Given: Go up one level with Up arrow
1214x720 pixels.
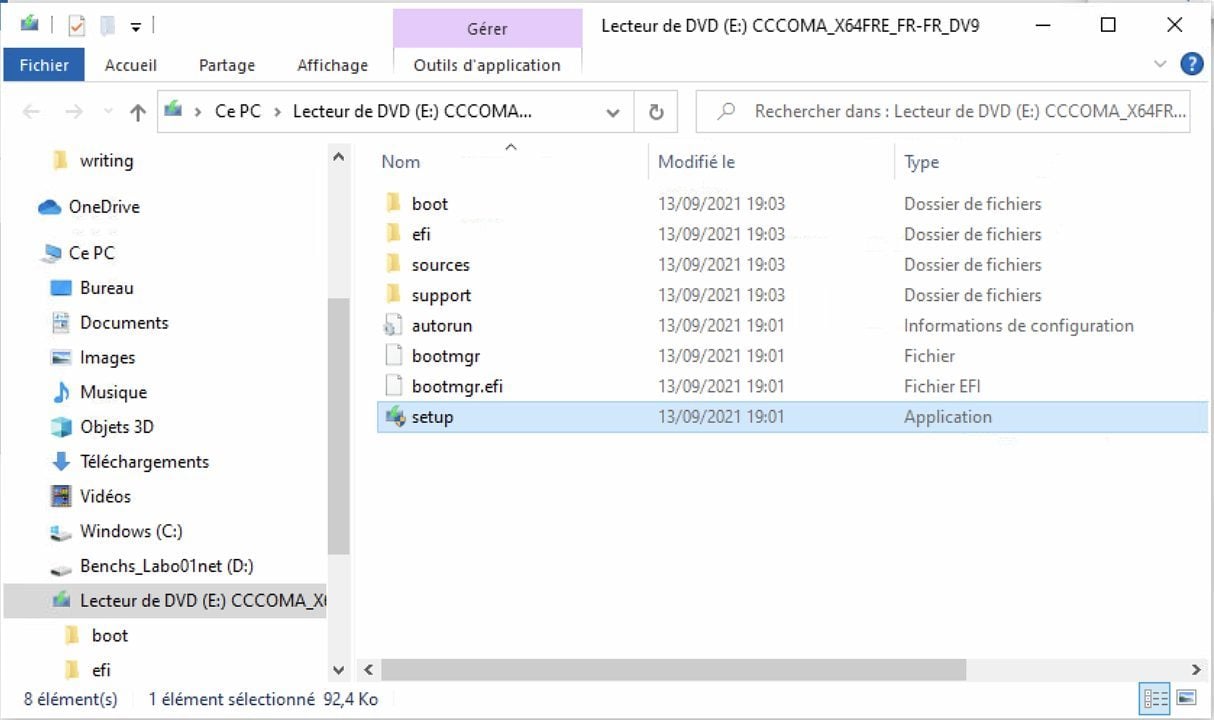Looking at the screenshot, I should coord(138,112).
